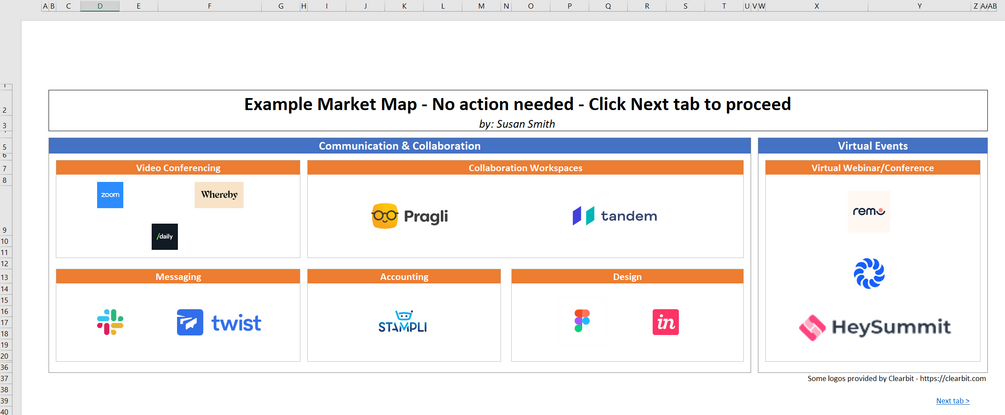Select column D header
The width and height of the screenshot is (1005, 415).
pos(100,6)
